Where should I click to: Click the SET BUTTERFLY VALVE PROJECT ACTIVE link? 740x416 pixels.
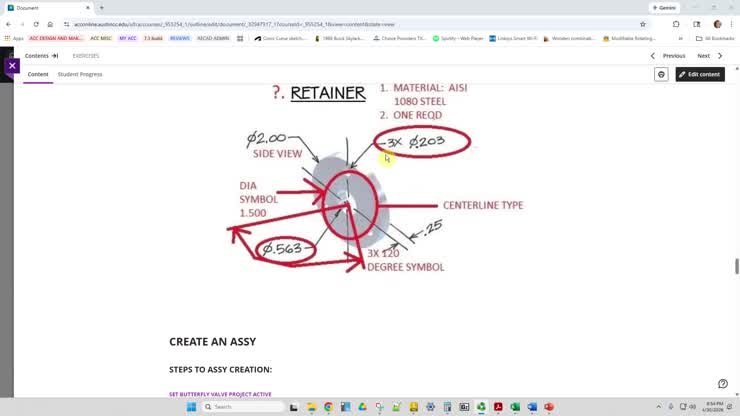[220, 394]
